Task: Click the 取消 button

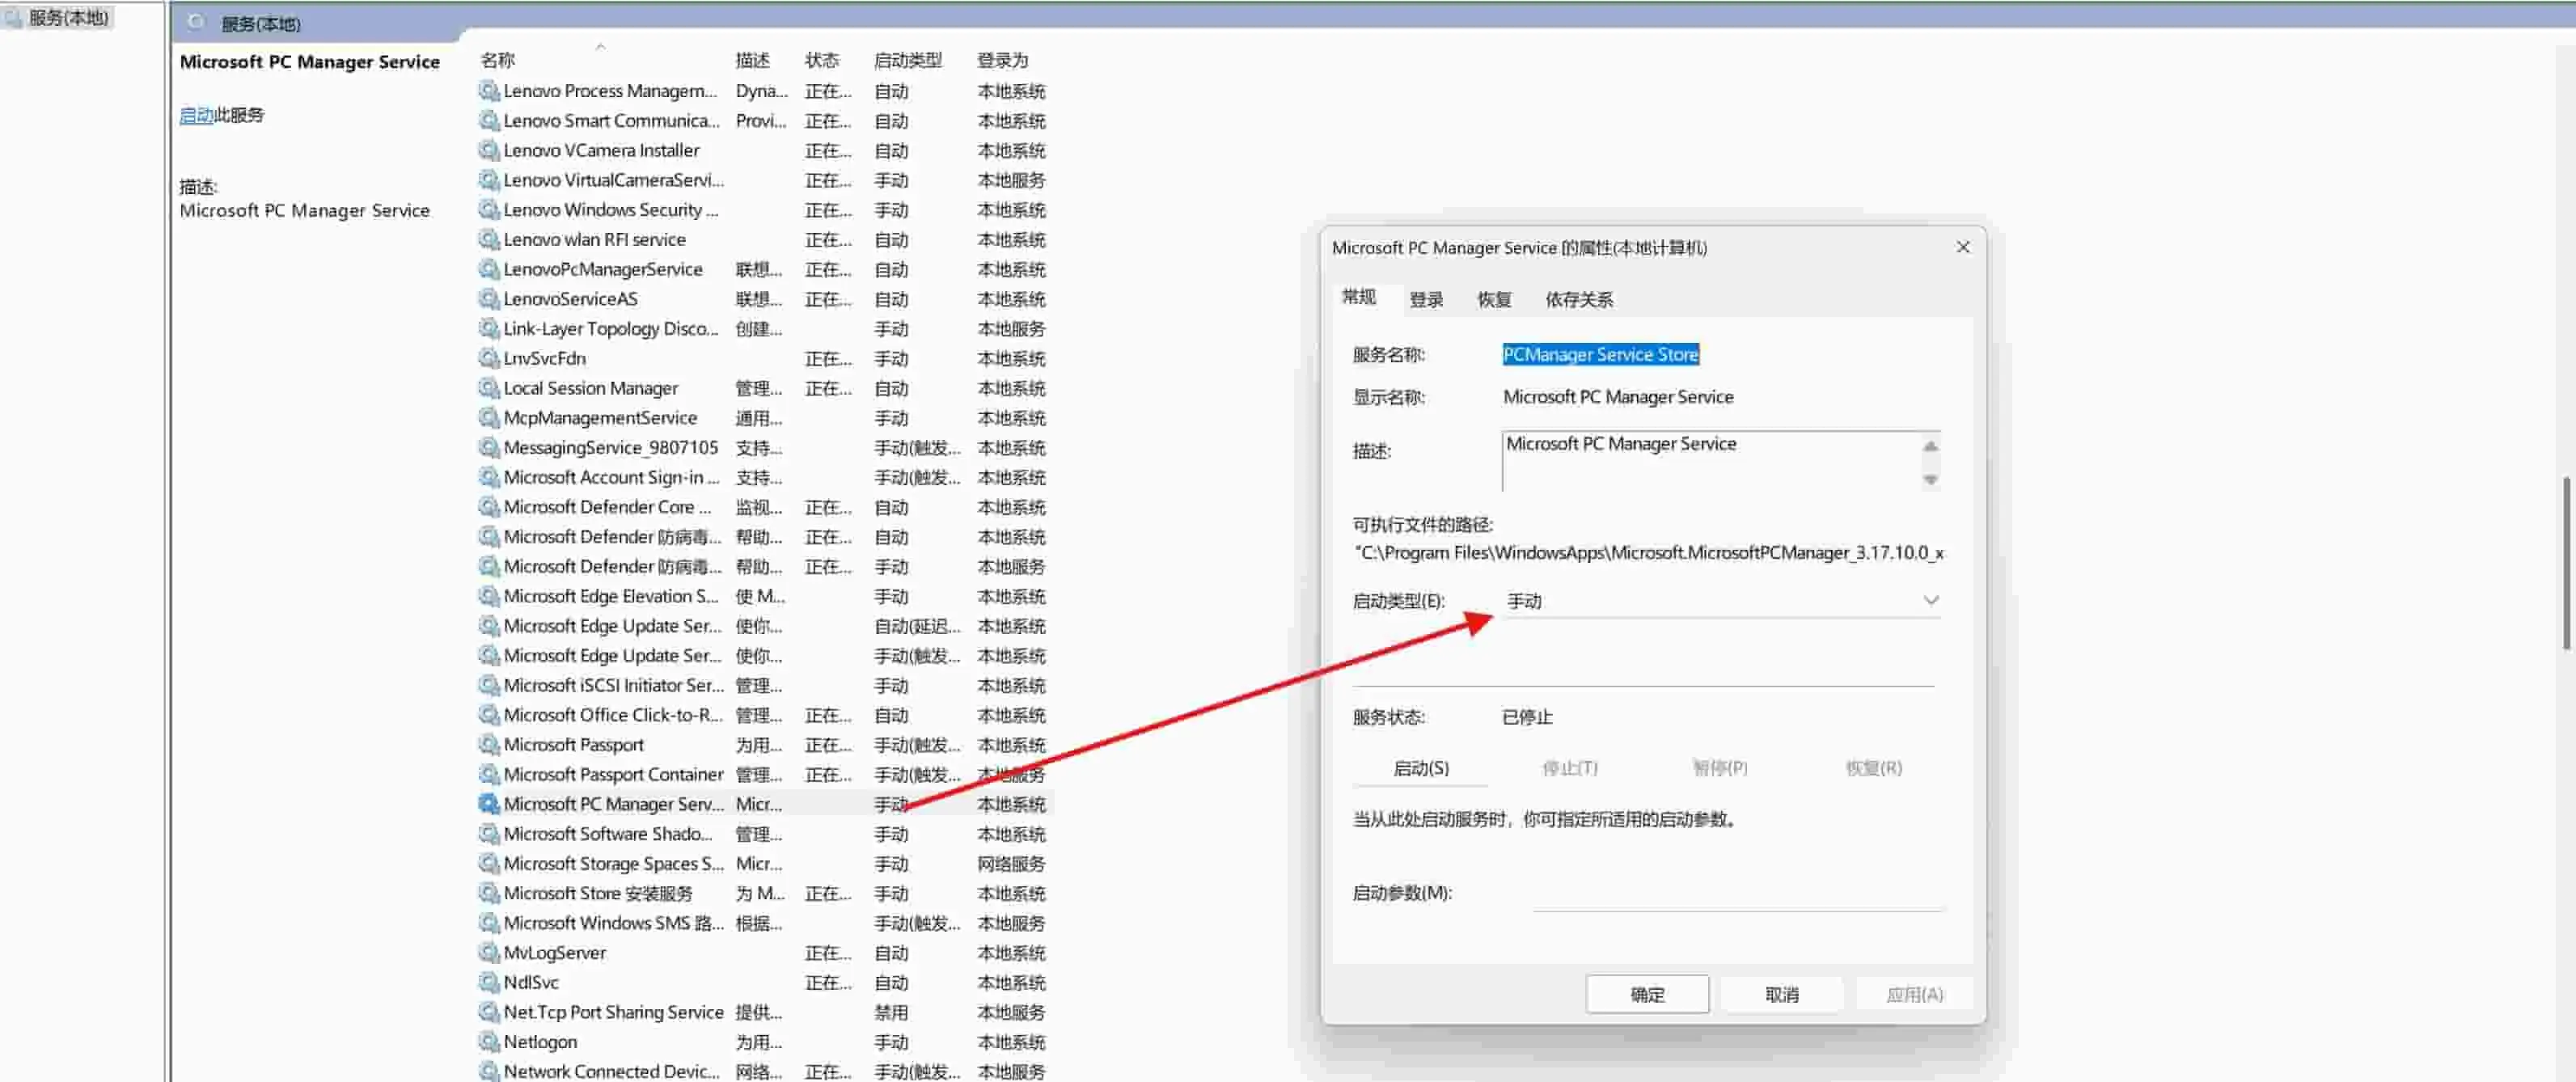Action: pos(1781,994)
